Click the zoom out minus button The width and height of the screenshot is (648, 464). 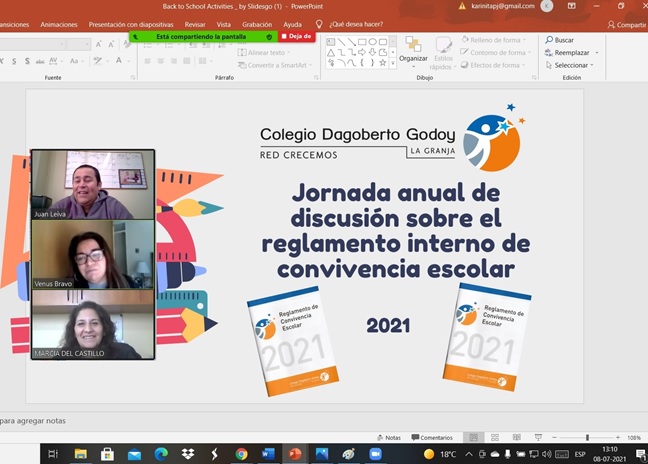click(555, 437)
